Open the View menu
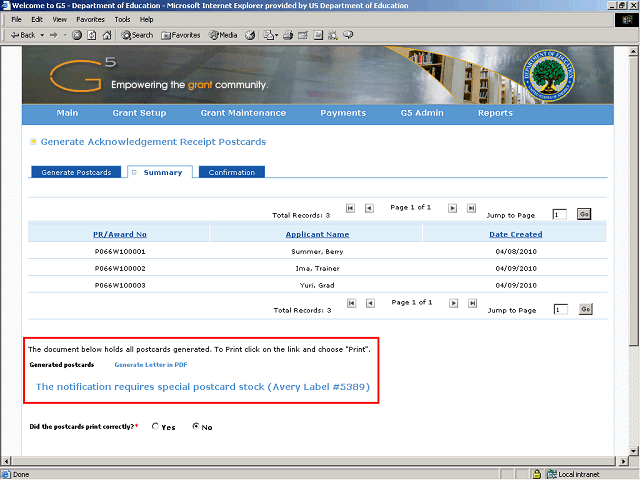 click(59, 19)
